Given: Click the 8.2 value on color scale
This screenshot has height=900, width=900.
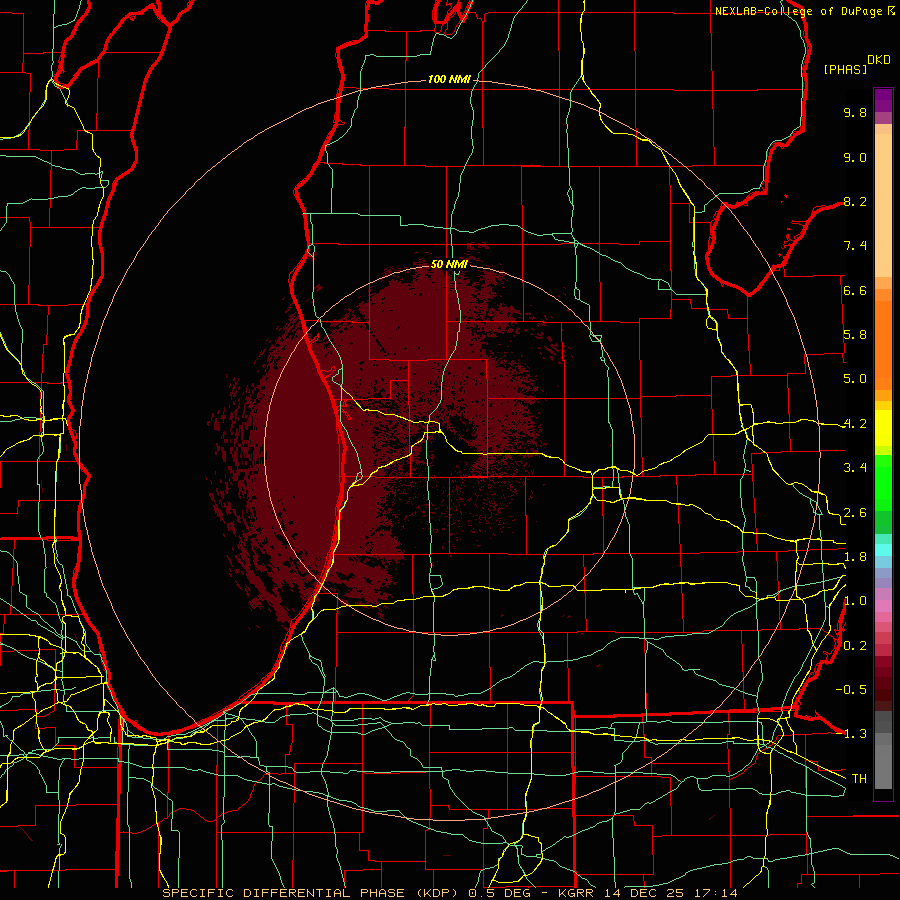Looking at the screenshot, I should click(855, 201).
